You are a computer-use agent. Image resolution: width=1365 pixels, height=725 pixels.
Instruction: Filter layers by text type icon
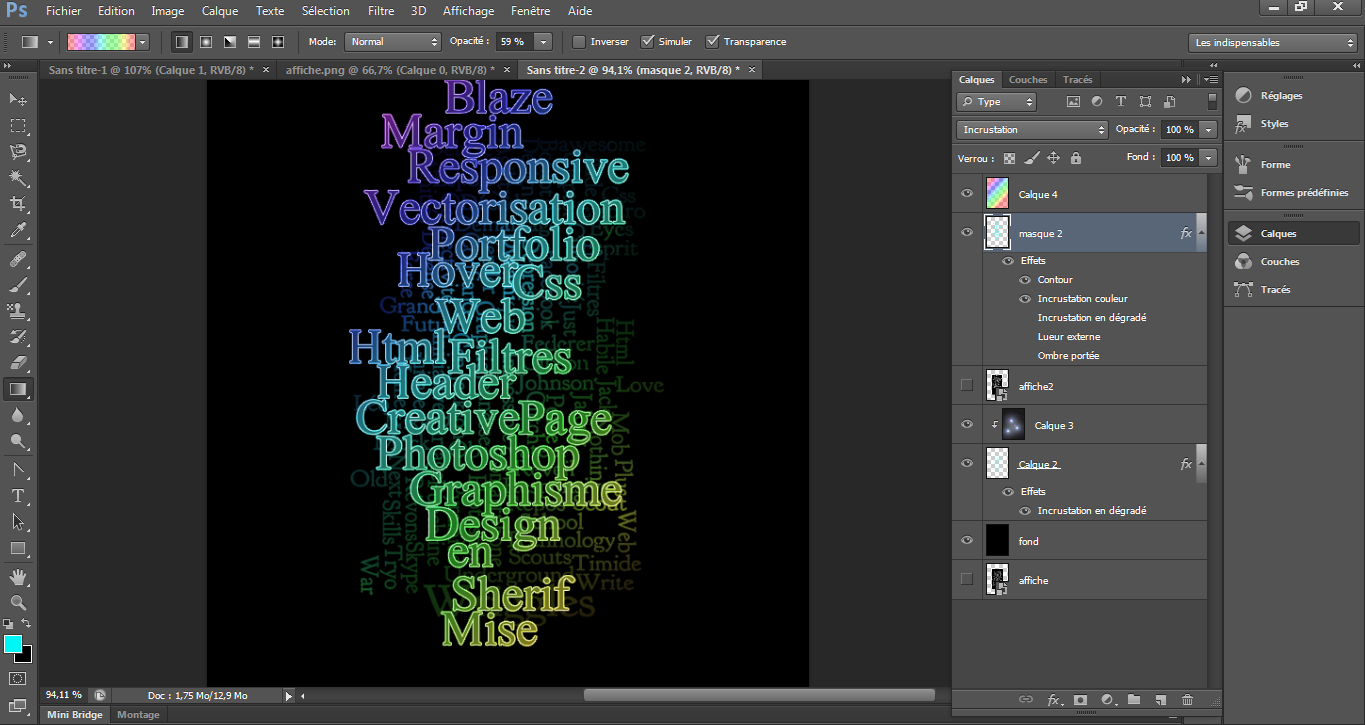pyautogui.click(x=1121, y=102)
